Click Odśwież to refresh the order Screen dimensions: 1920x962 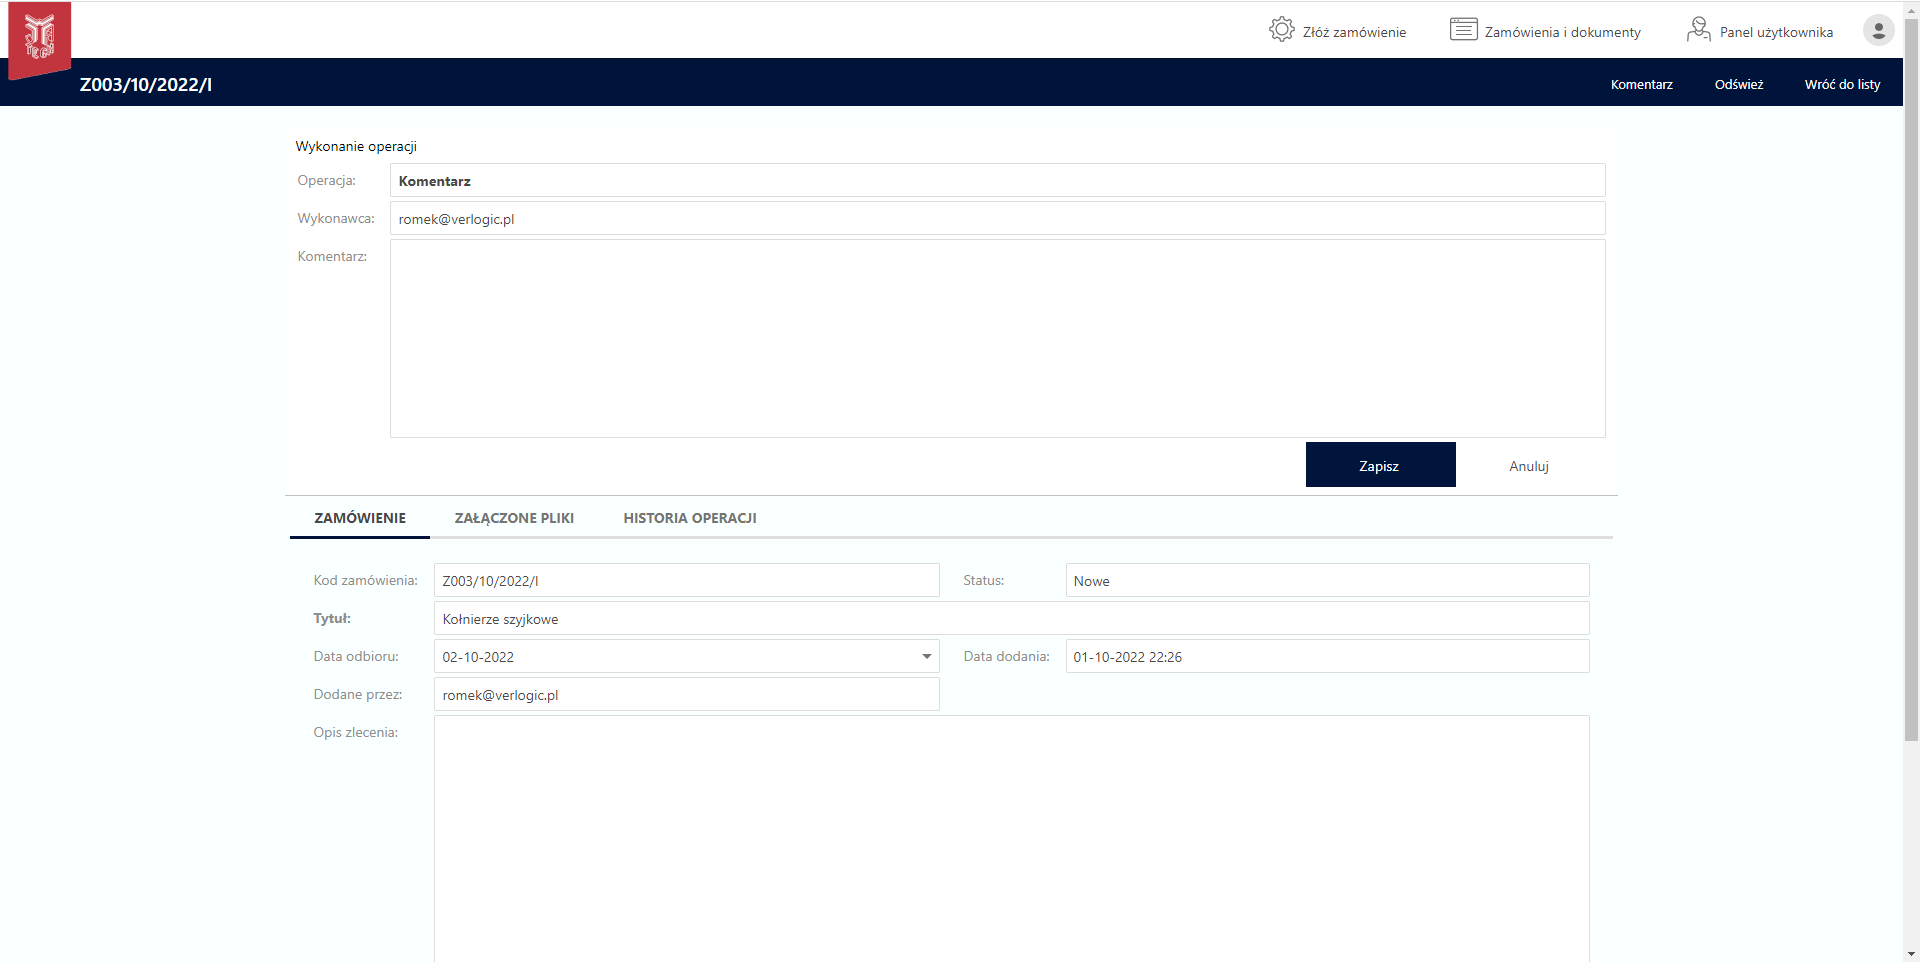click(1738, 84)
